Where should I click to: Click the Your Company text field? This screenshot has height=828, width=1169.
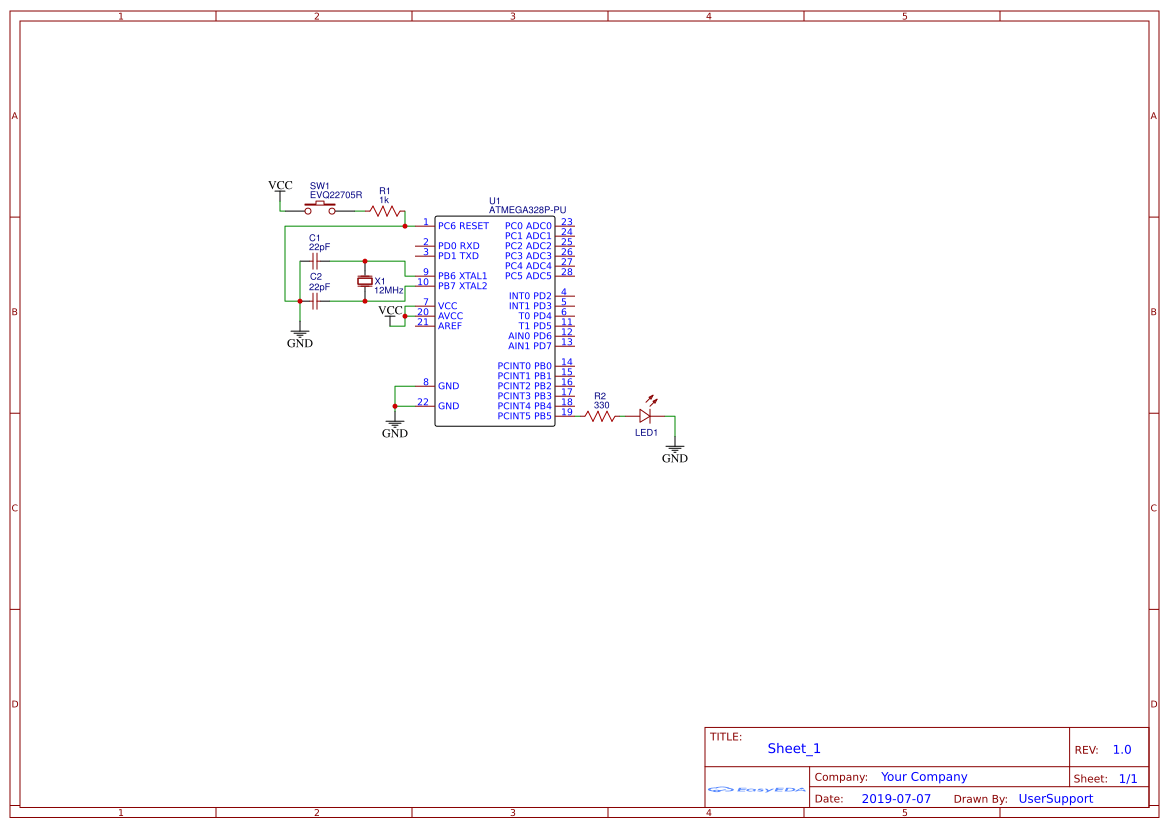click(x=923, y=776)
